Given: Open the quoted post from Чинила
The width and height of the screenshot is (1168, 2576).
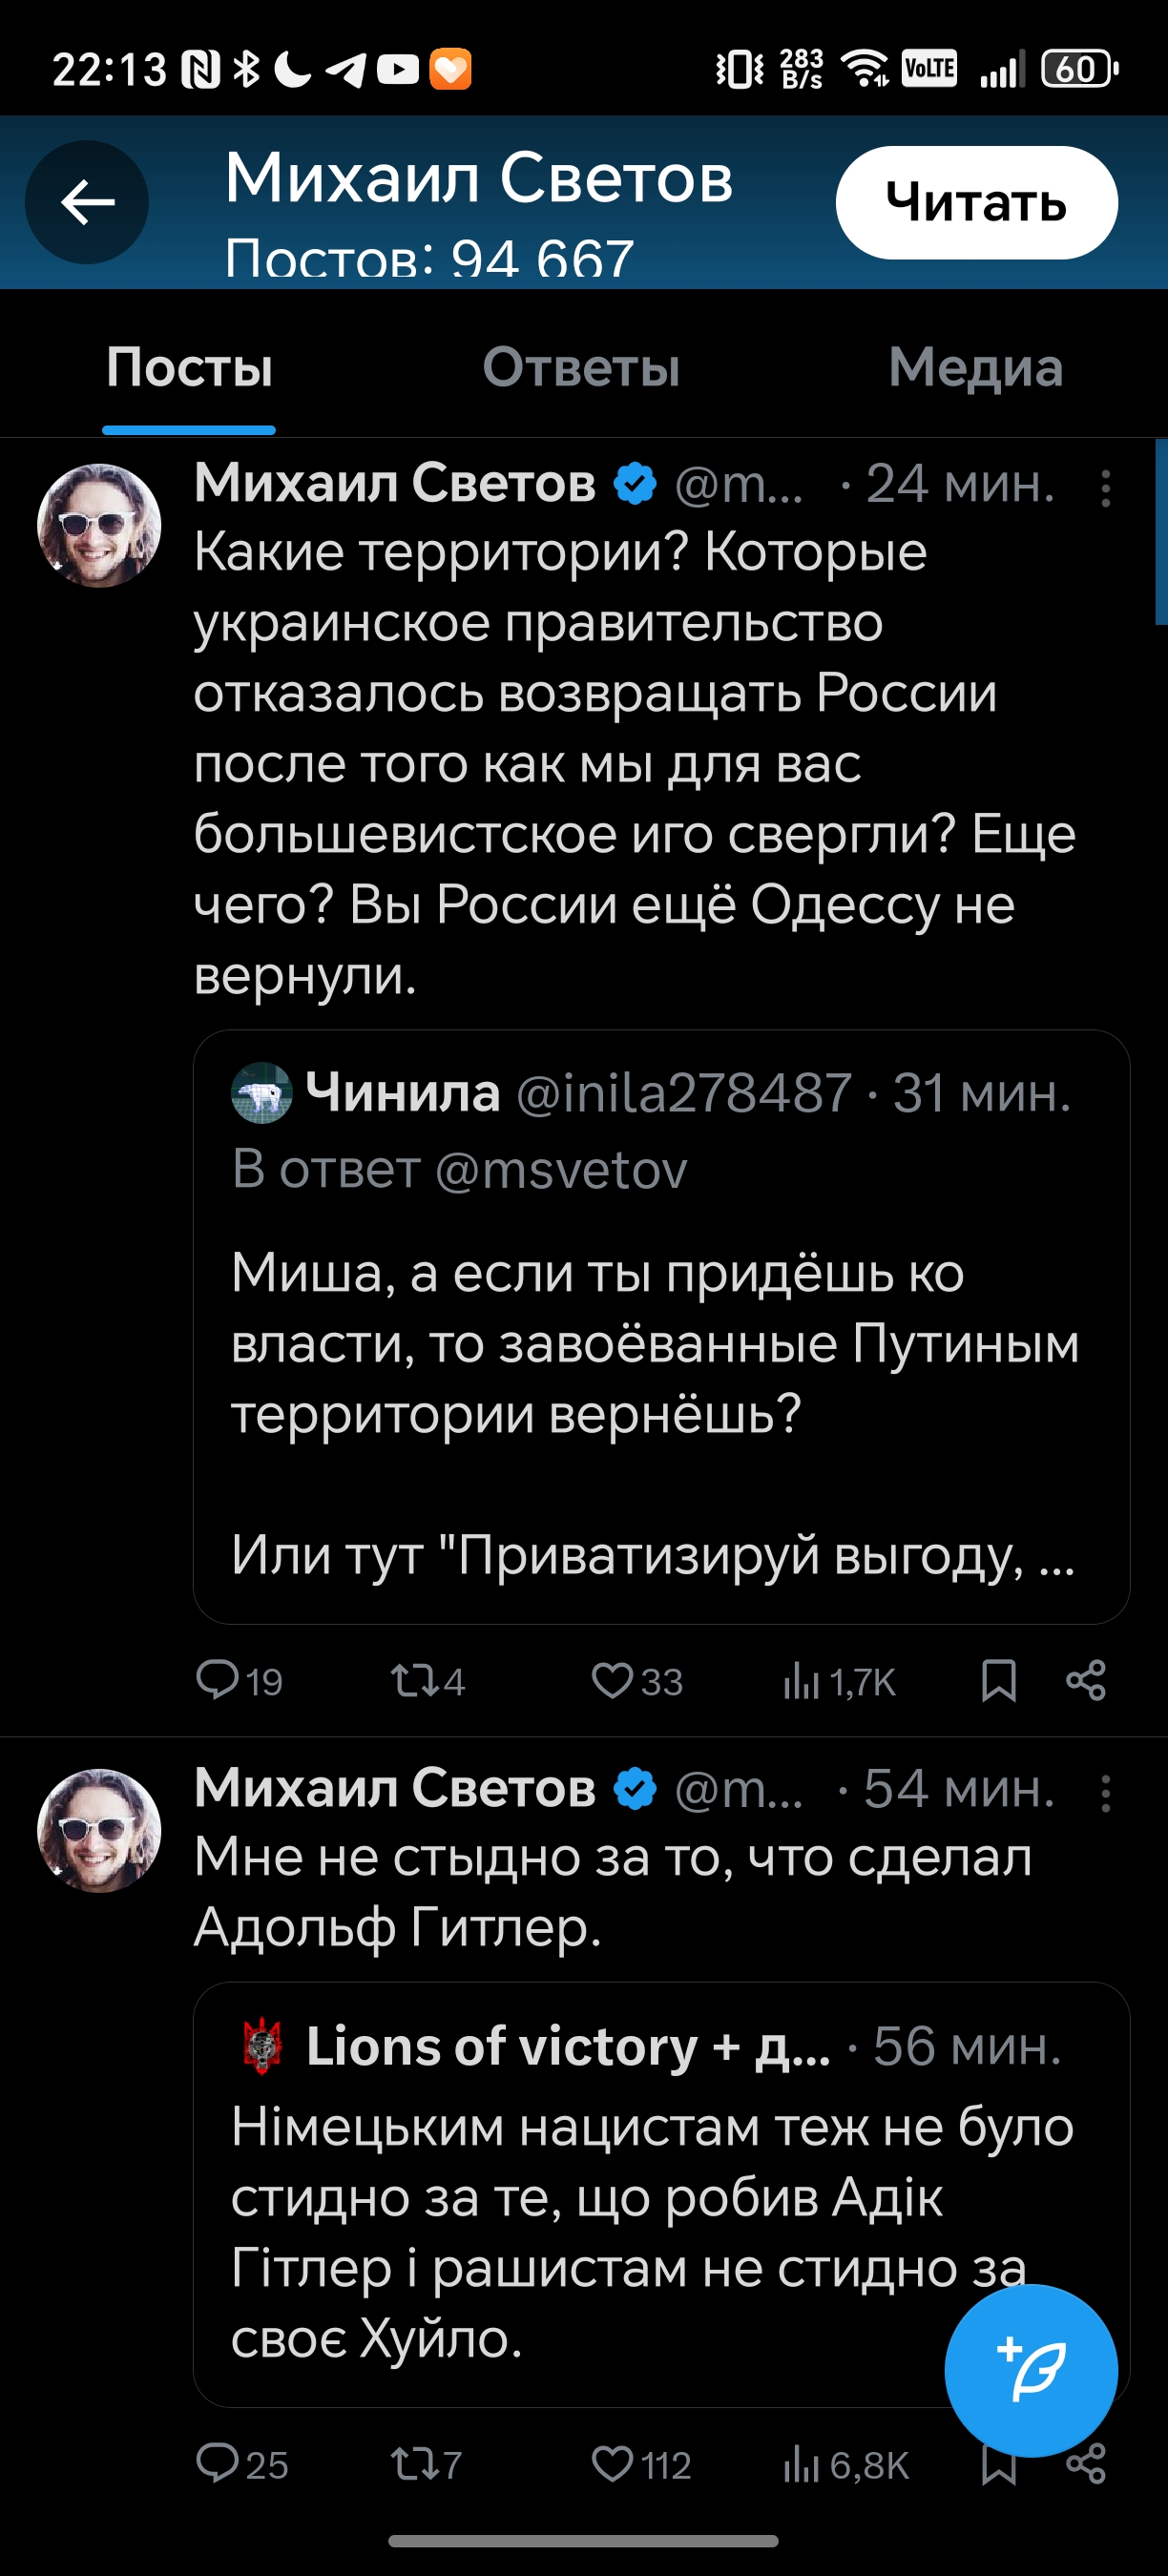Looking at the screenshot, I should point(660,1340).
